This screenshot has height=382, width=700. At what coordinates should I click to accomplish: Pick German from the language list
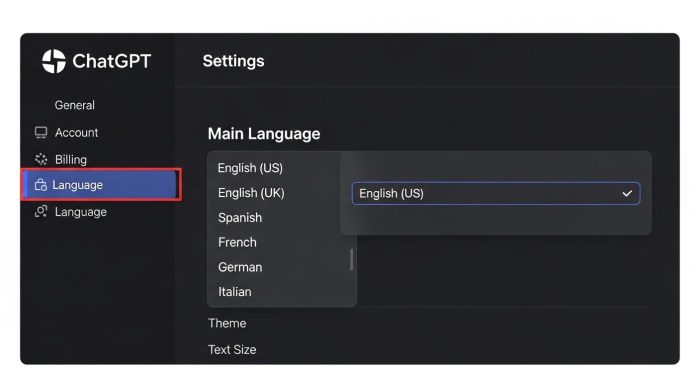click(240, 267)
